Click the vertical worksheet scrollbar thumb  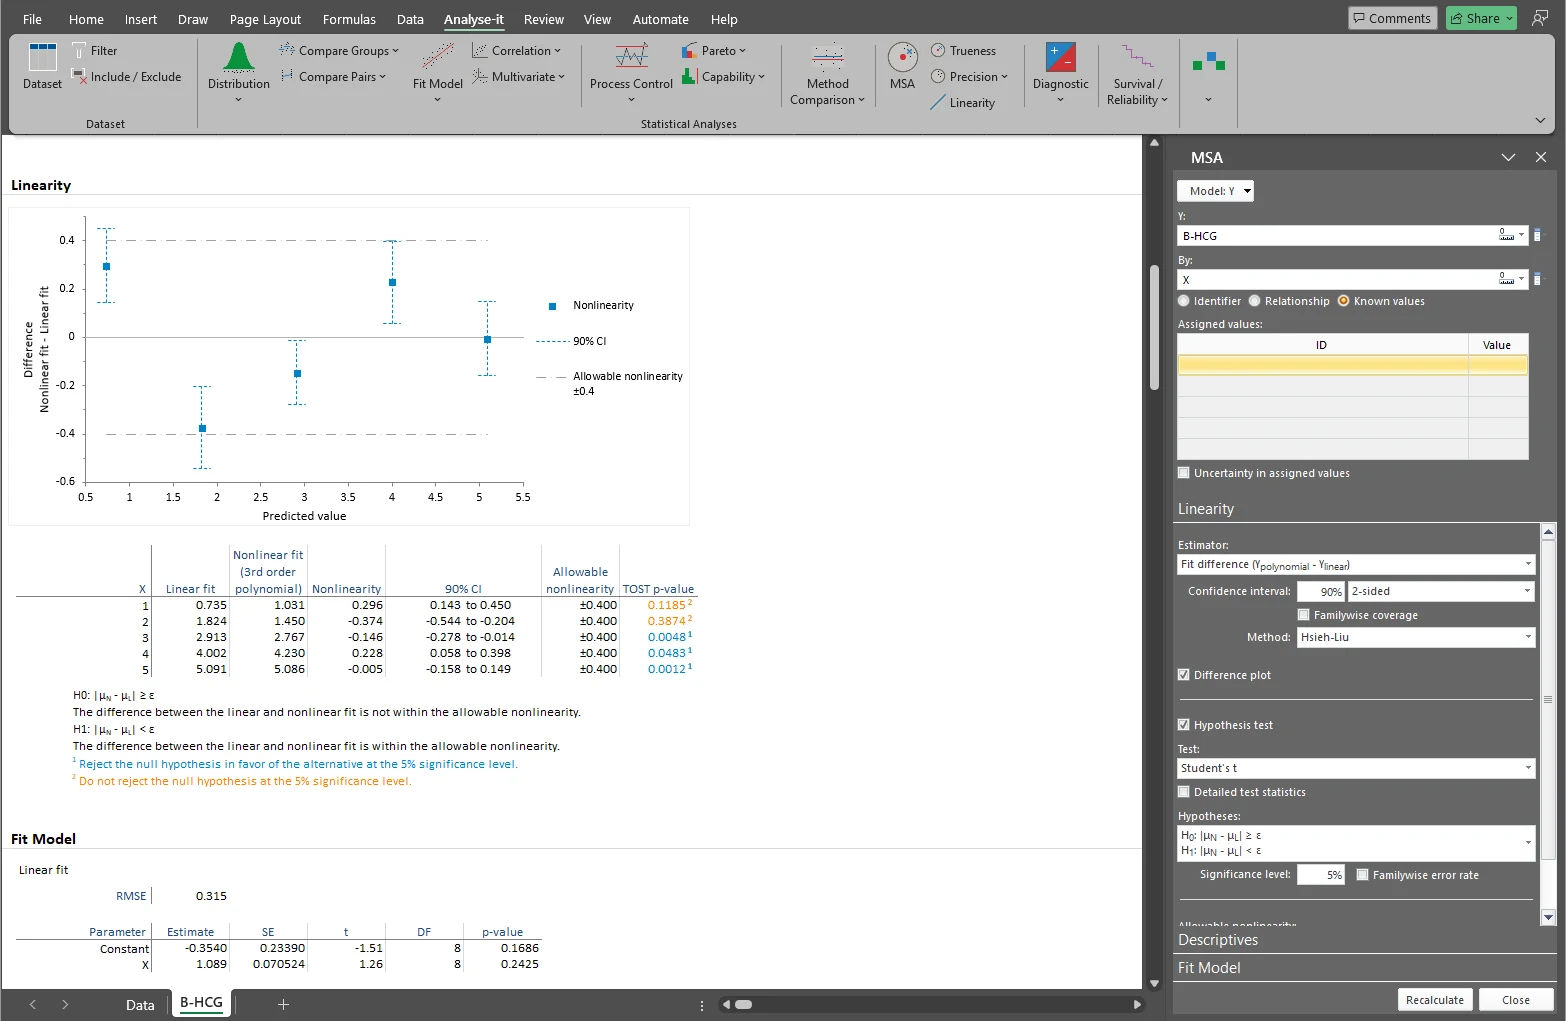(x=1154, y=327)
